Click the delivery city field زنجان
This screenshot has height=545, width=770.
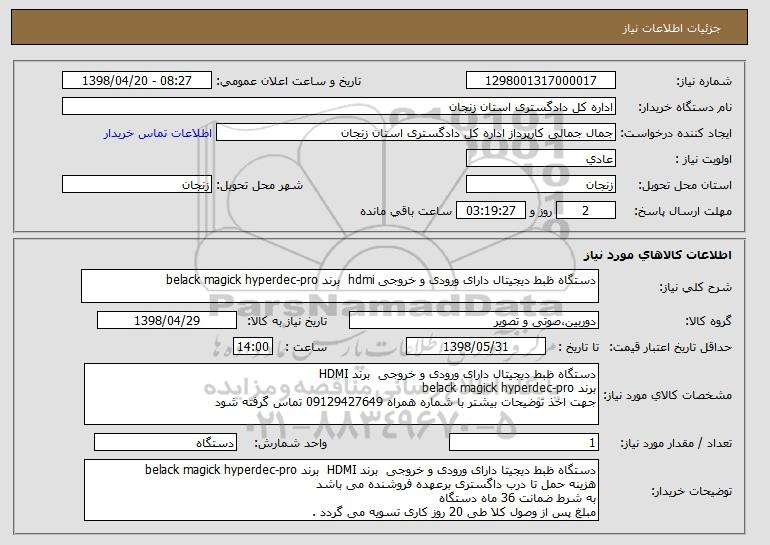[137, 185]
